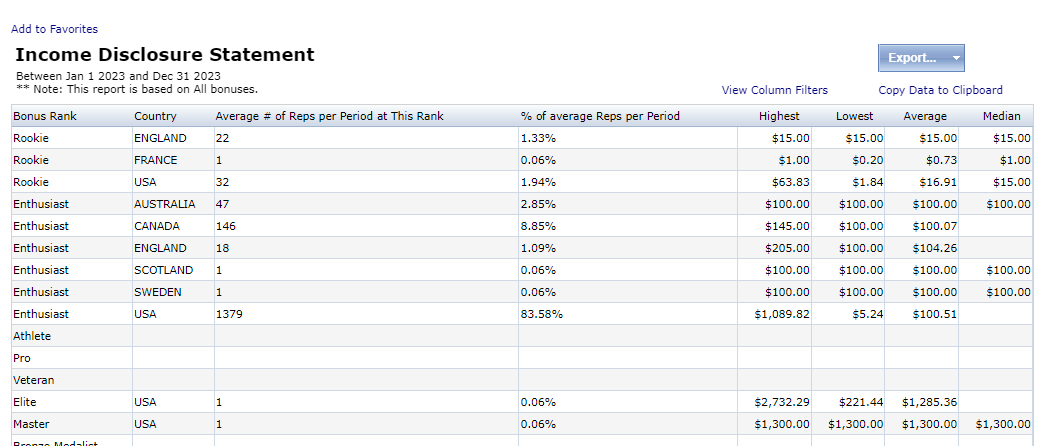This screenshot has height=446, width=1048.
Task: Click the Add to Favorites link
Action: click(x=54, y=29)
